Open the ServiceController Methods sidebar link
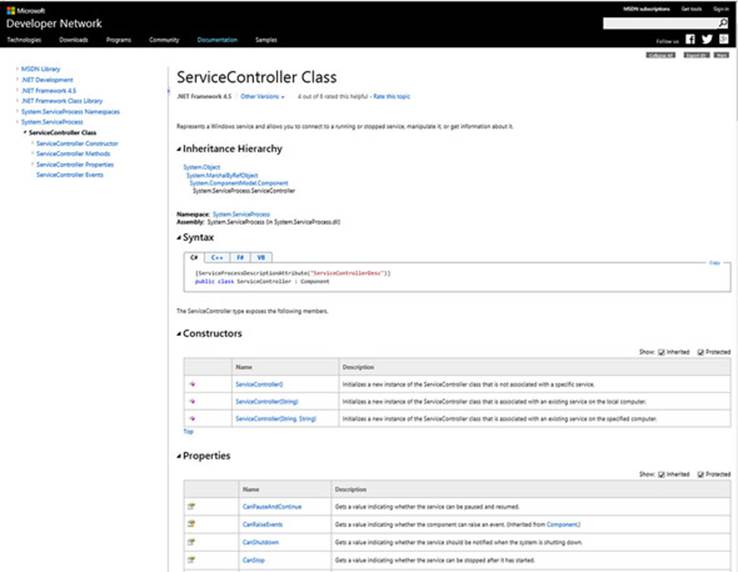 pyautogui.click(x=73, y=154)
